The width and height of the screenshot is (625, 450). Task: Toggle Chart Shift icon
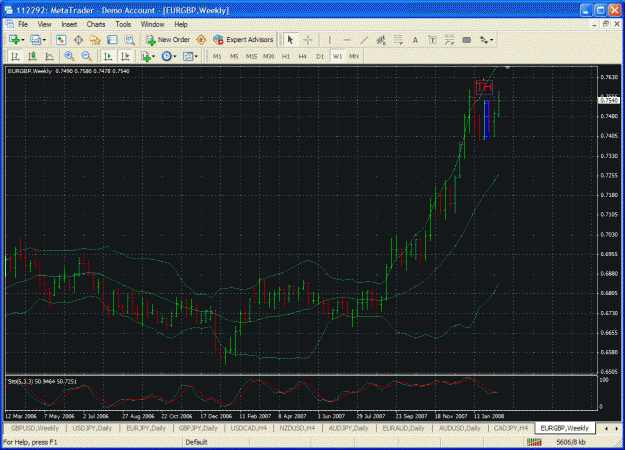click(x=125, y=56)
